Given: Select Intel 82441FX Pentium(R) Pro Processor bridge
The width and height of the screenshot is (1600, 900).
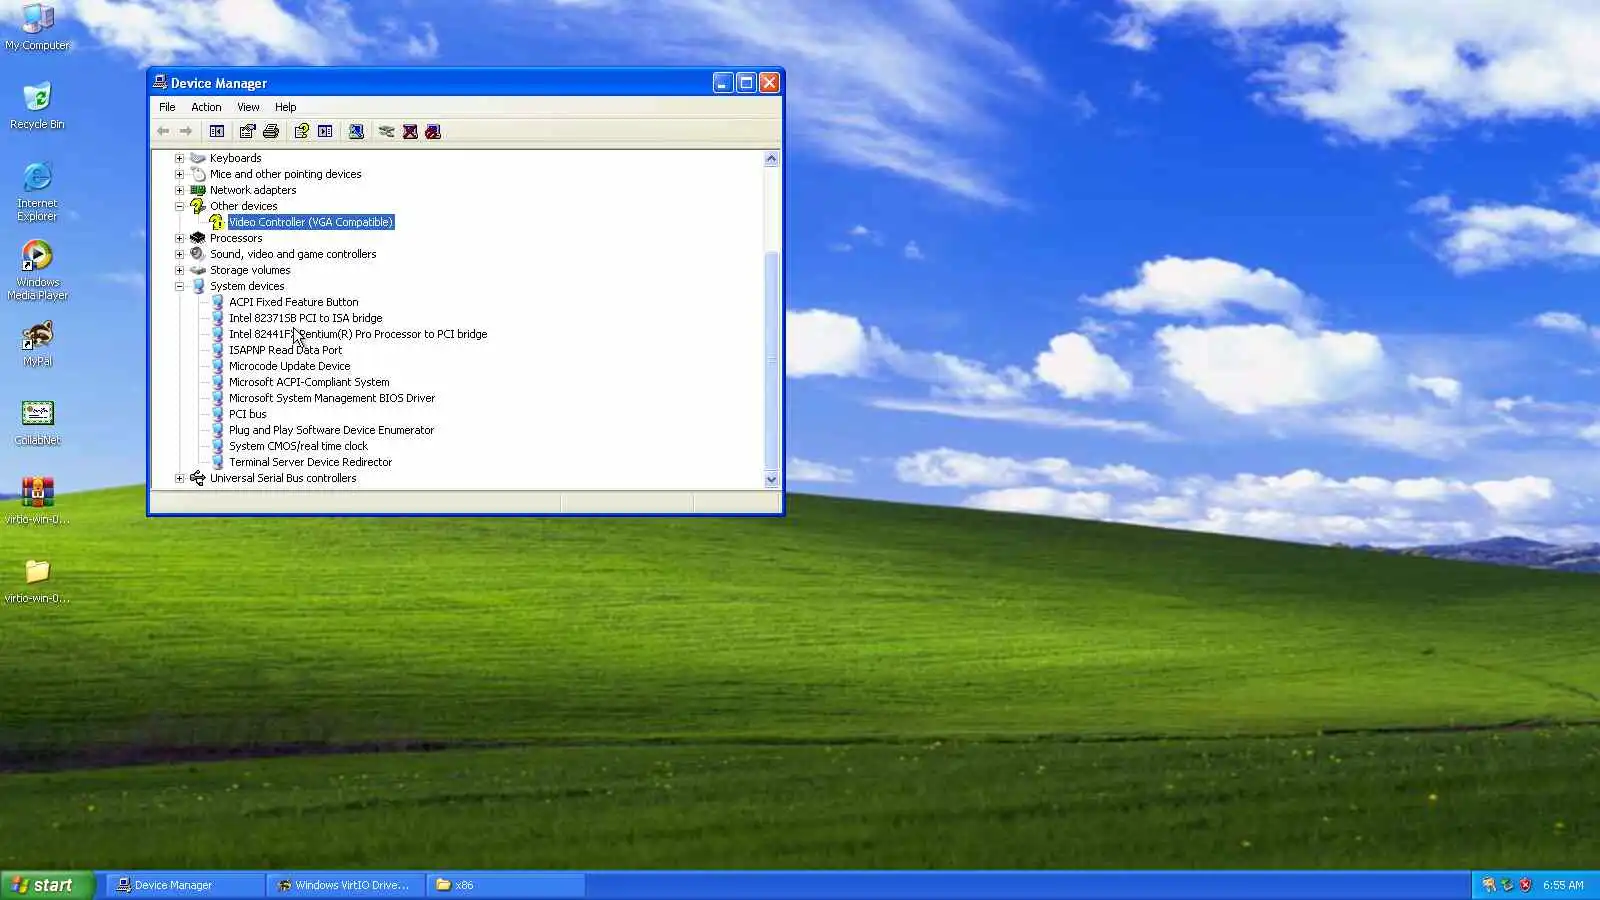Looking at the screenshot, I should [x=358, y=334].
